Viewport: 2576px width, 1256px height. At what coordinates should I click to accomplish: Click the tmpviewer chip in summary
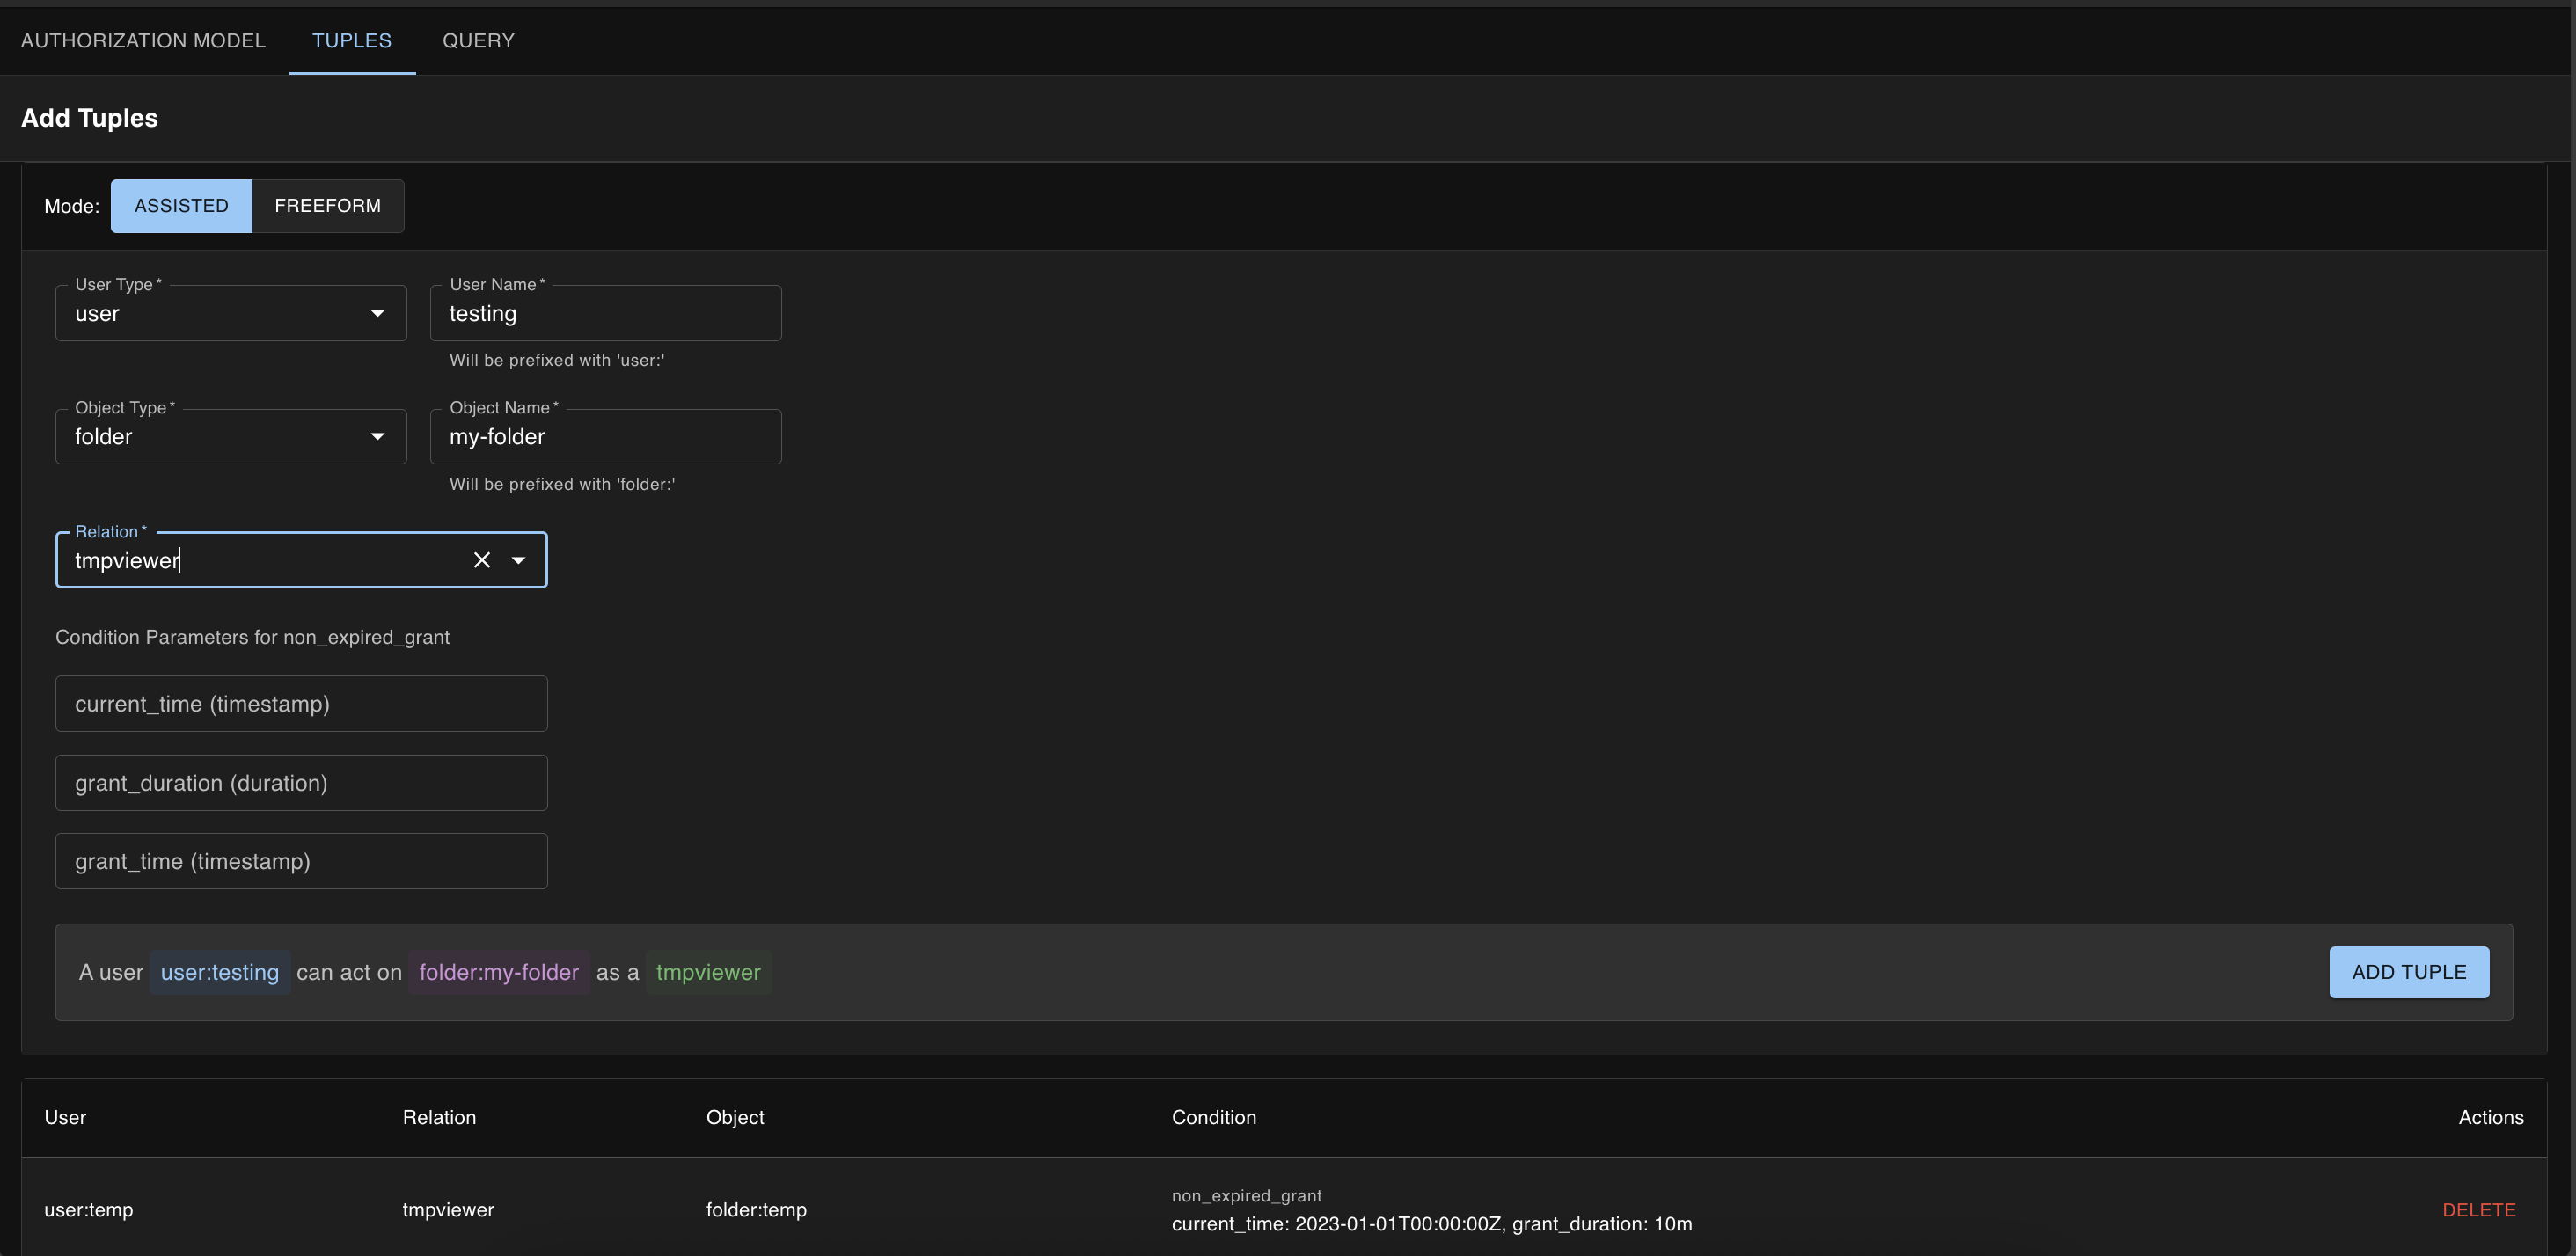pos(708,972)
